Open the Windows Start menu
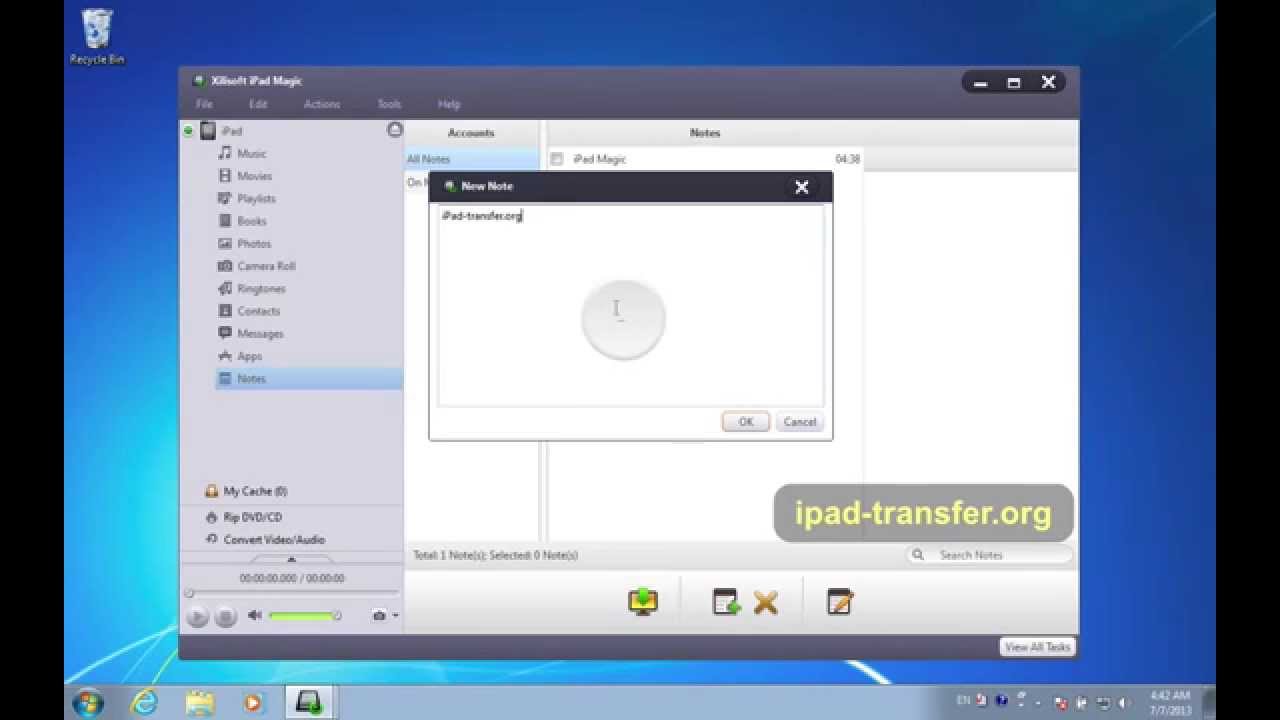The image size is (1280, 720). click(87, 702)
